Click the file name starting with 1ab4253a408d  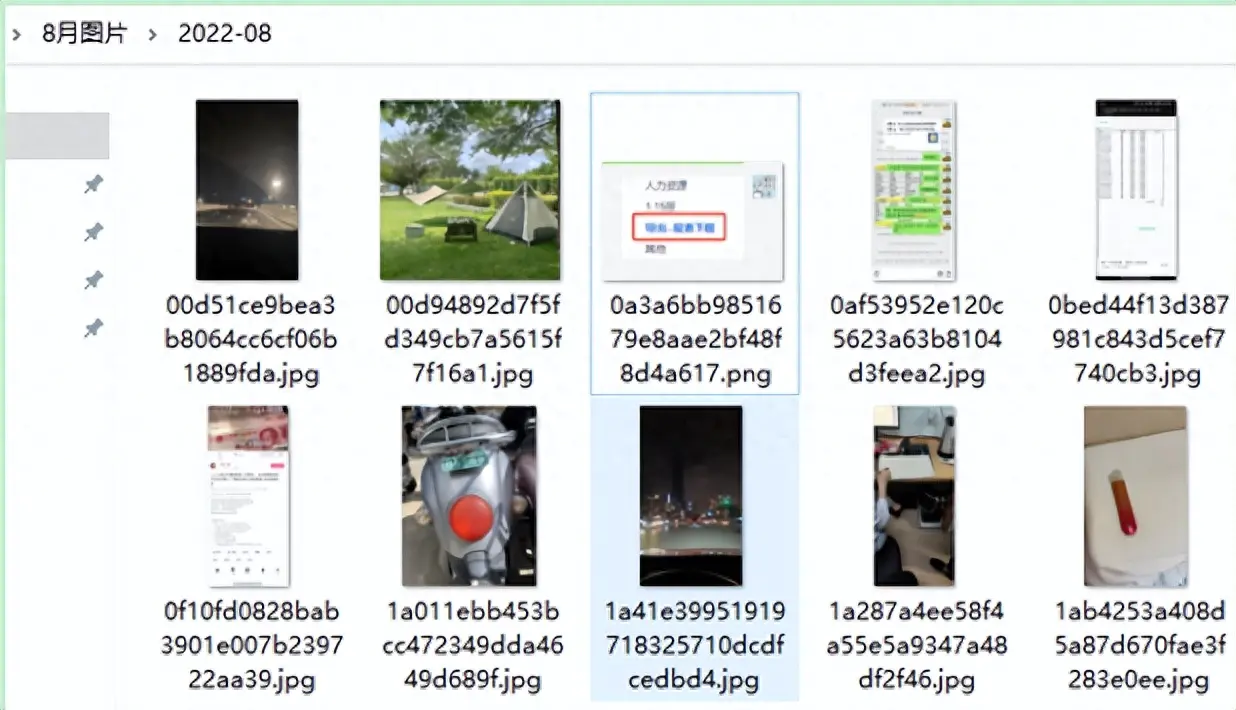pos(1139,646)
